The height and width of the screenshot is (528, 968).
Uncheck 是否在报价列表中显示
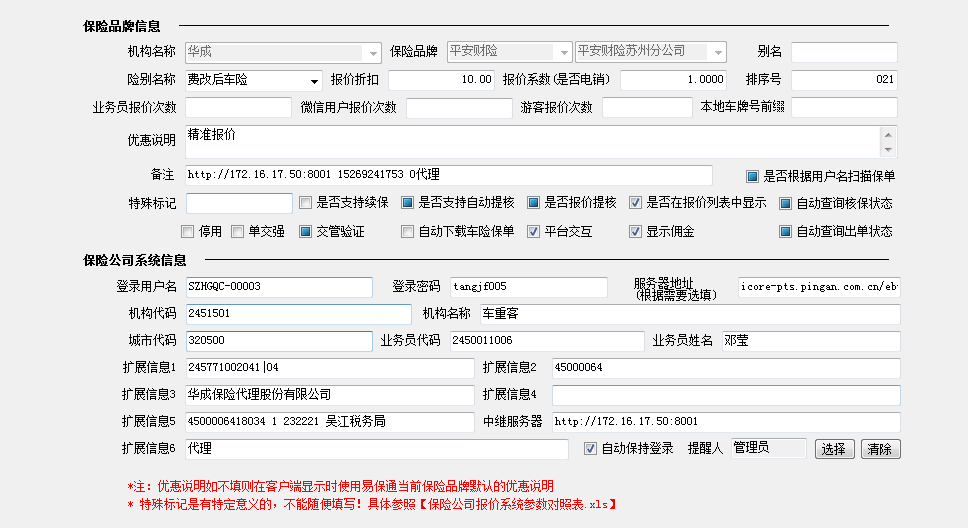(635, 203)
